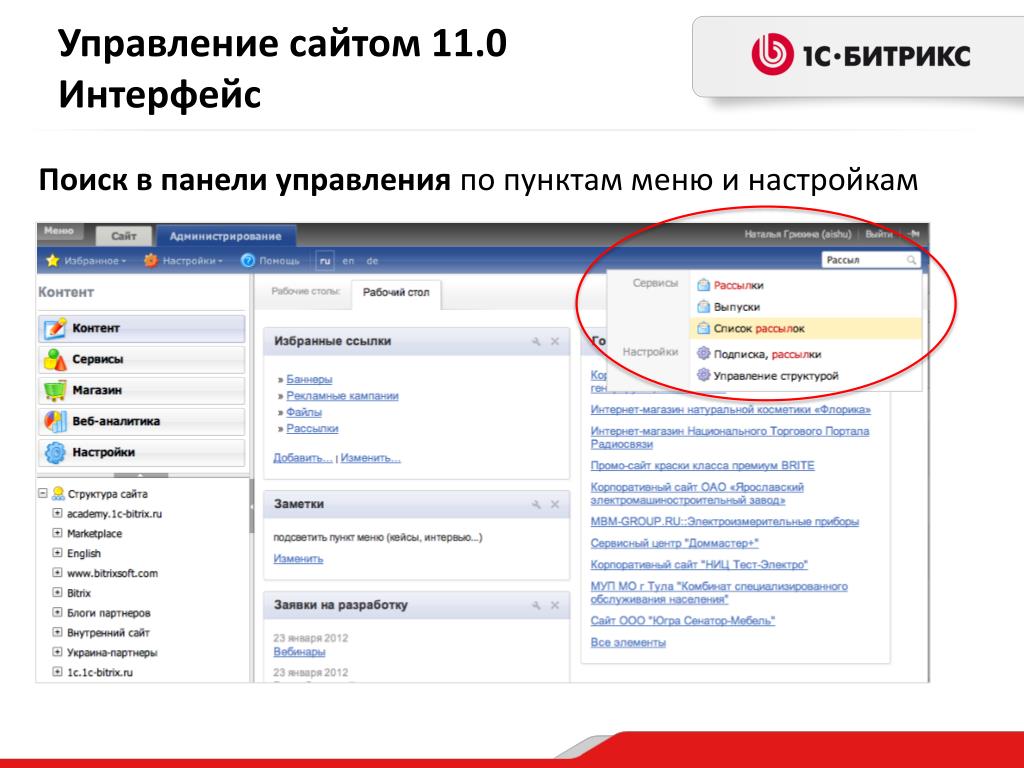
Task: Open the Настройки toolbar dropdown
Action: pyautogui.click(x=184, y=261)
